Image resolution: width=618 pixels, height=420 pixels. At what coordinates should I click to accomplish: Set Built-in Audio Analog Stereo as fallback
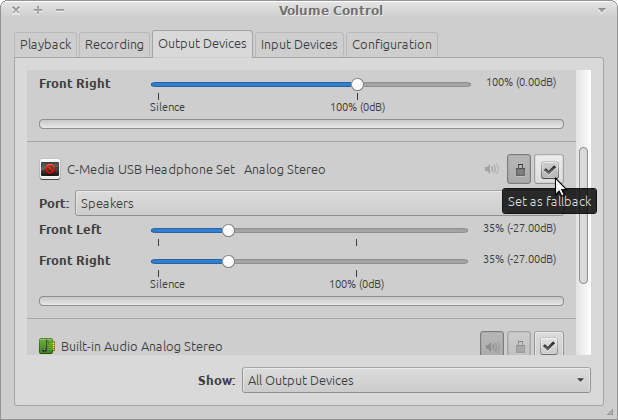pos(549,346)
